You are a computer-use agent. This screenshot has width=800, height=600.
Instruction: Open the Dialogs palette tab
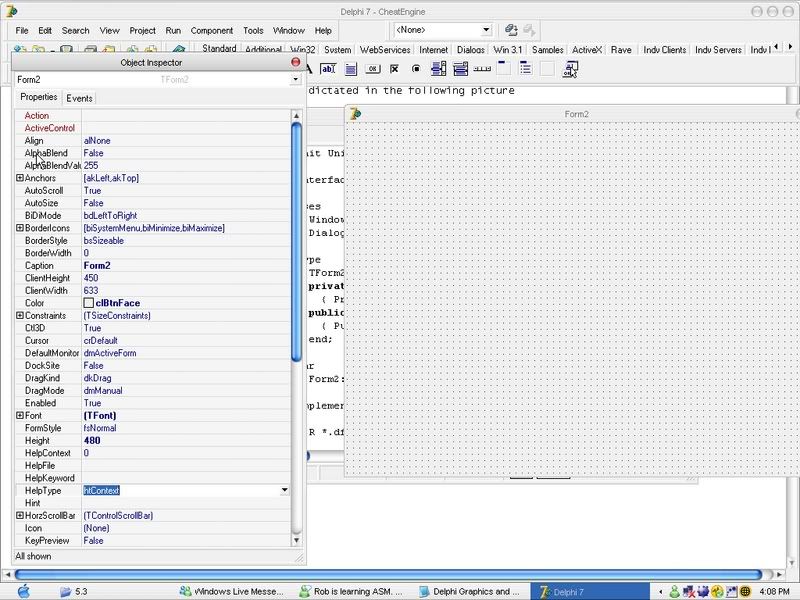[x=470, y=49]
